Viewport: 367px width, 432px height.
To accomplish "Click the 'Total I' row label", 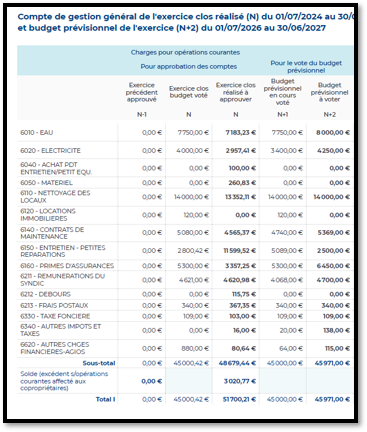I will click(105, 399).
